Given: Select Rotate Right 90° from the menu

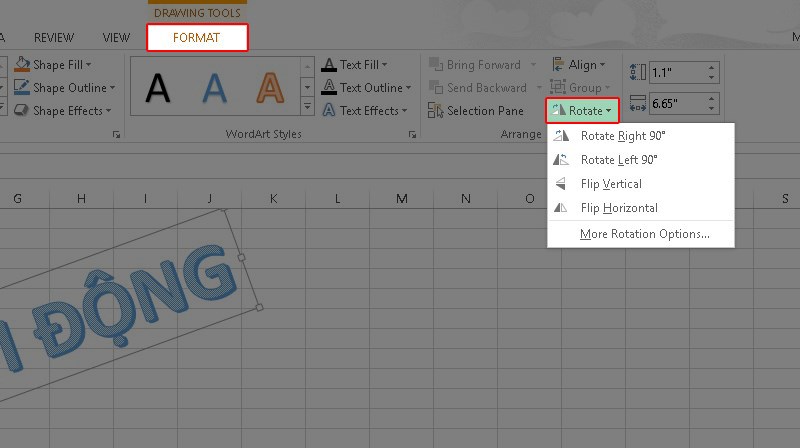Looking at the screenshot, I should click(x=622, y=136).
